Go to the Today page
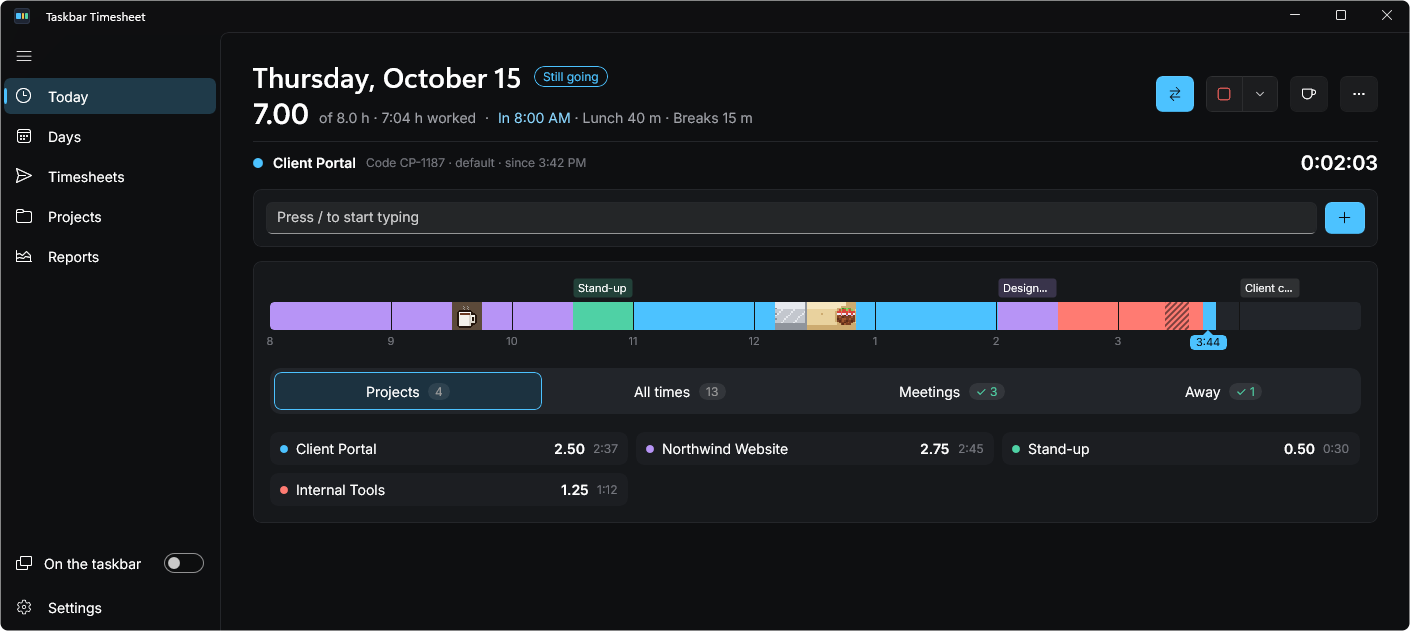Image resolution: width=1410 pixels, height=631 pixels. tap(110, 96)
